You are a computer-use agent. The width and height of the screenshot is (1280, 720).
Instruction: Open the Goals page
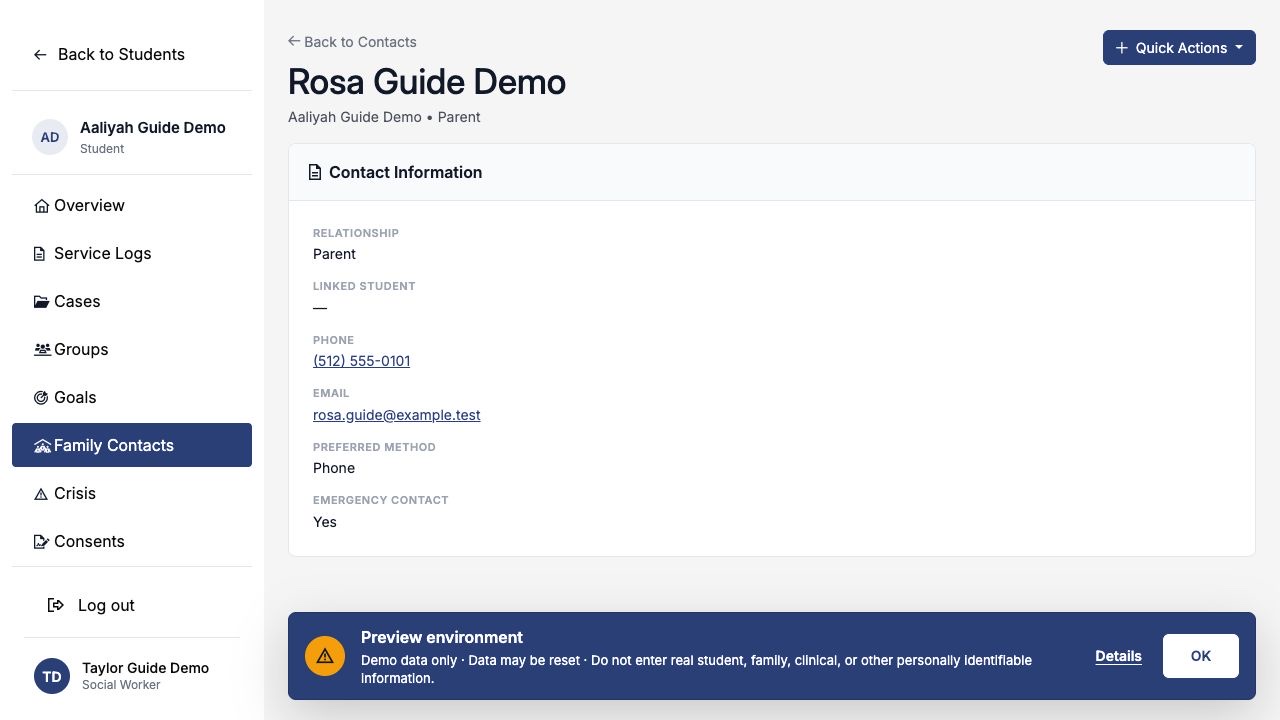tap(132, 397)
